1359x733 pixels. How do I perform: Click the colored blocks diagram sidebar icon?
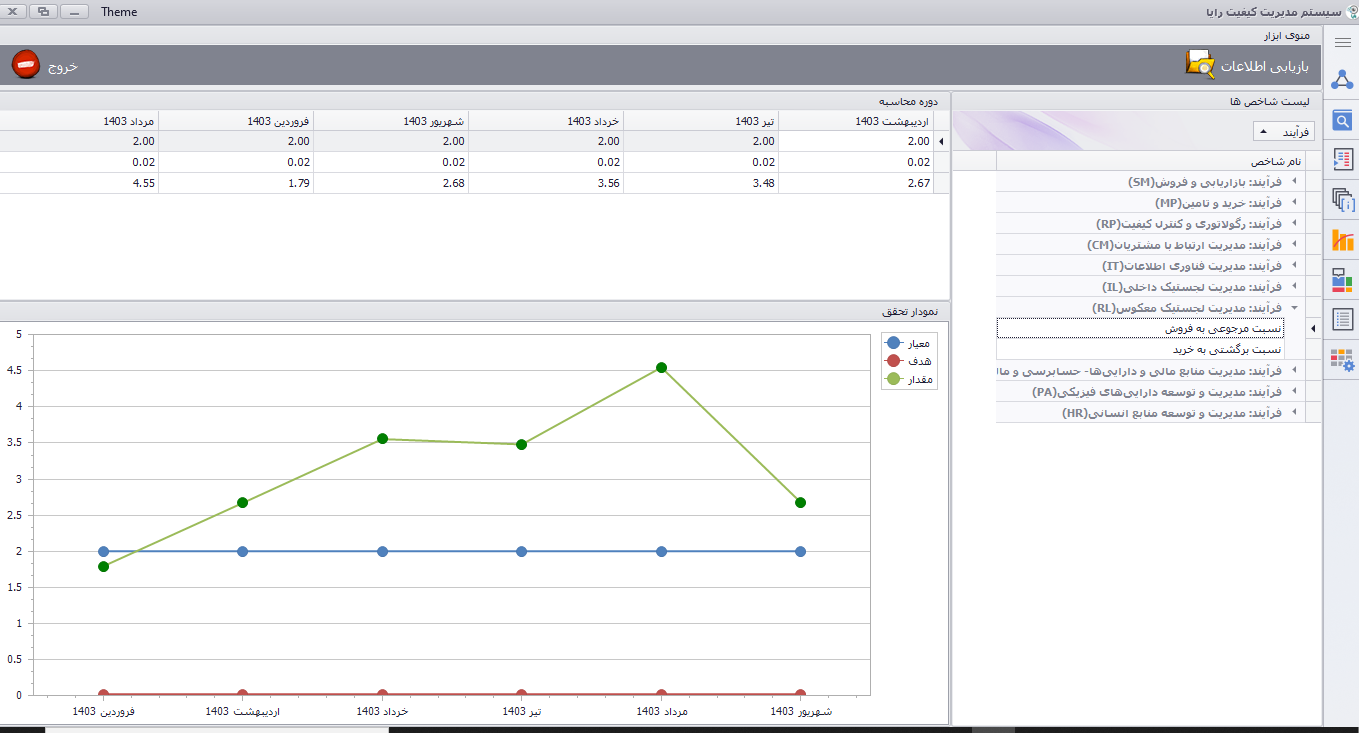click(1342, 280)
